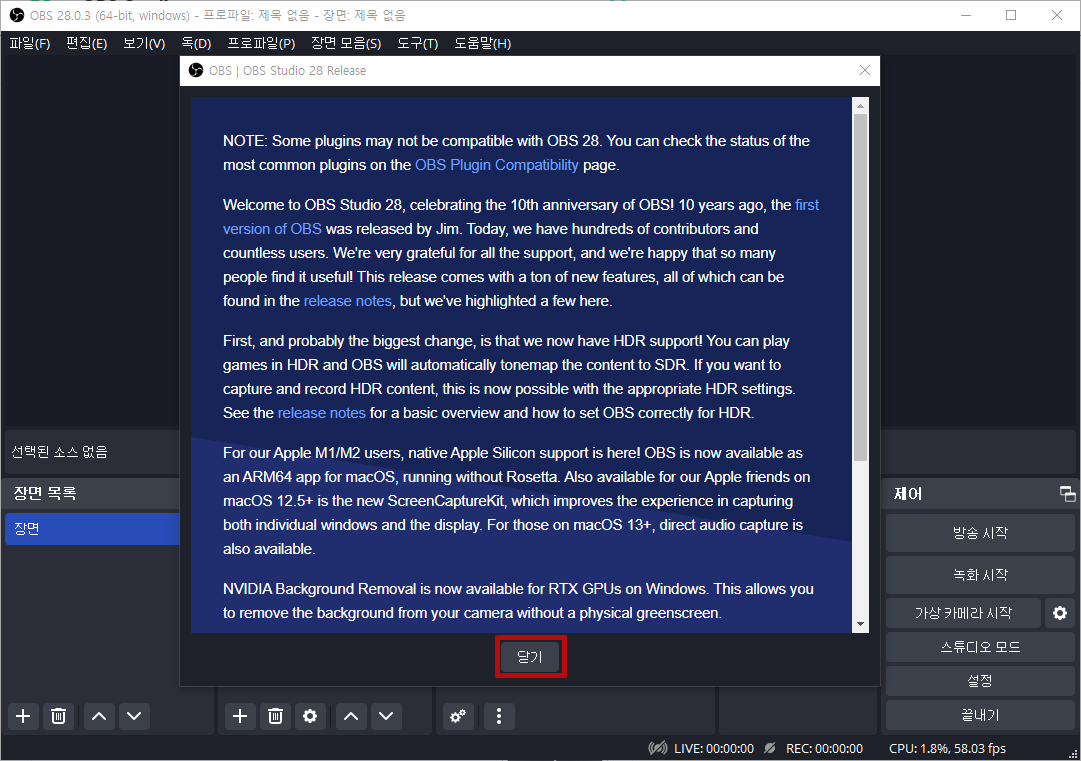
Task: Open 도구(T) menu
Action: pyautogui.click(x=418, y=43)
